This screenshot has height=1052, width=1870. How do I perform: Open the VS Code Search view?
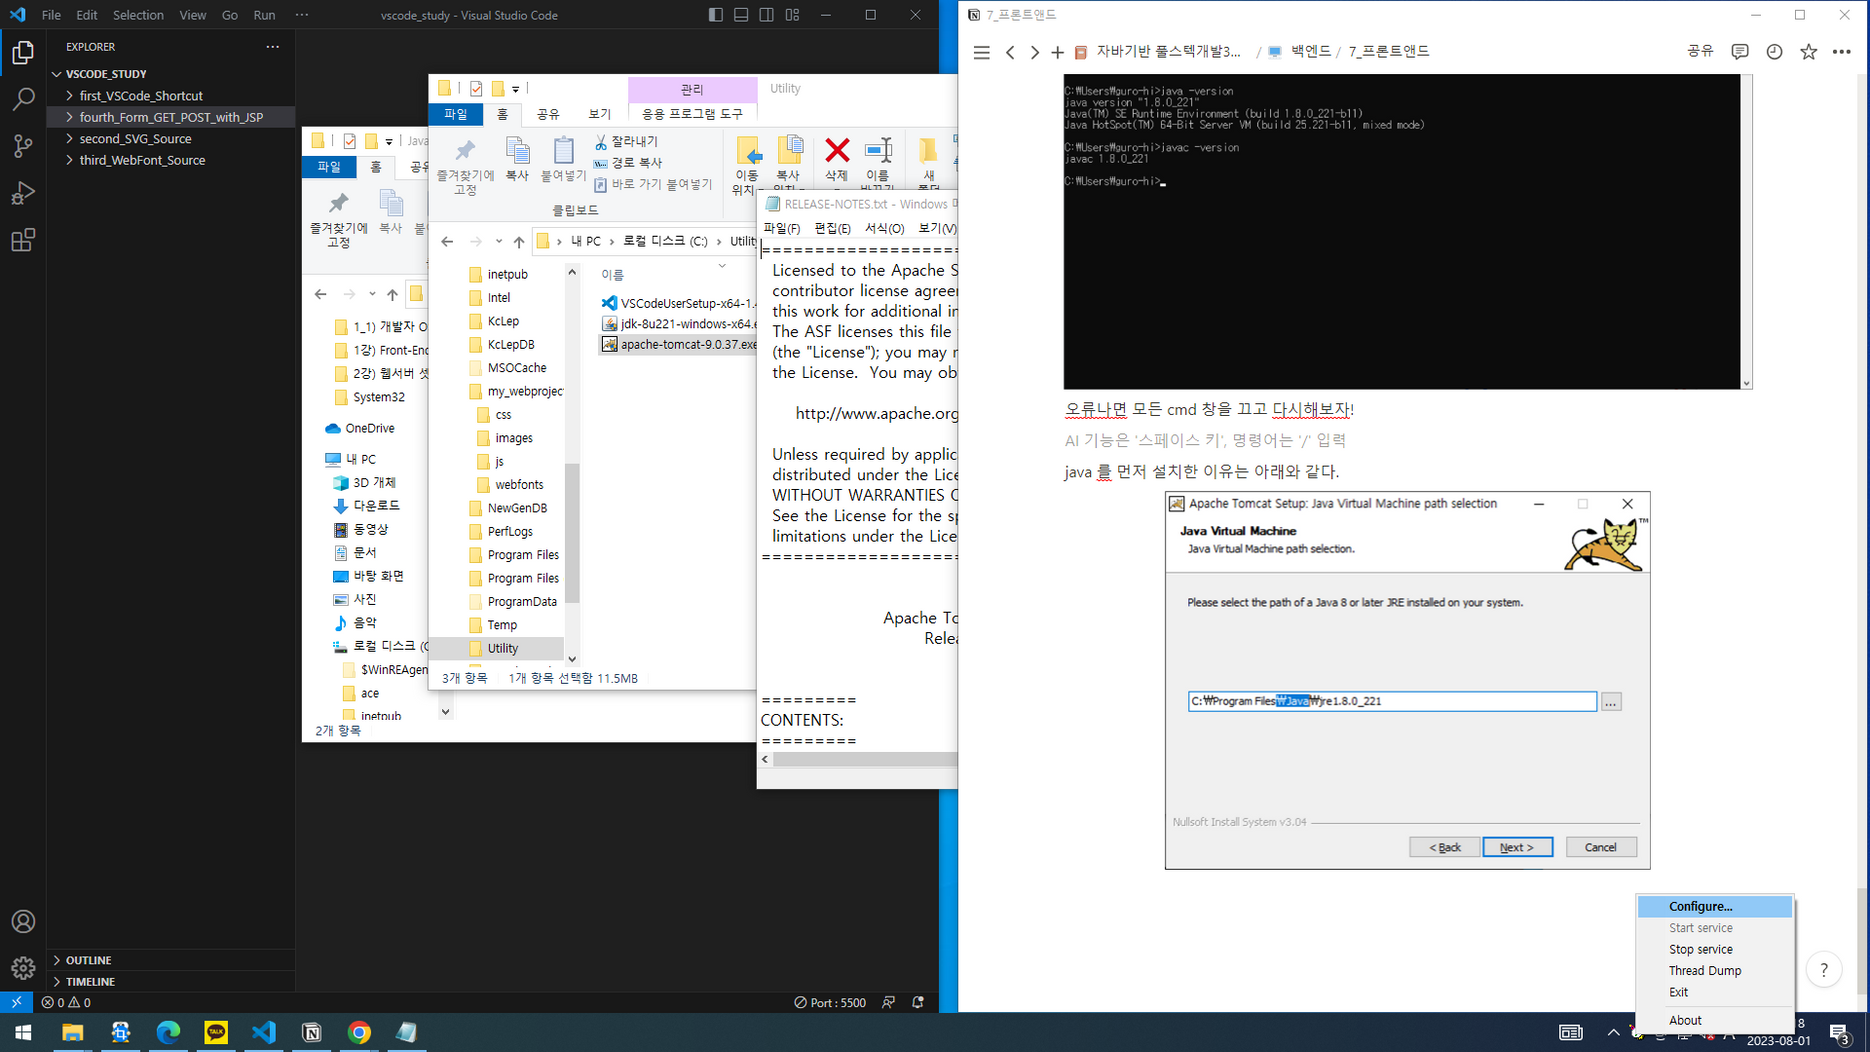click(x=23, y=99)
